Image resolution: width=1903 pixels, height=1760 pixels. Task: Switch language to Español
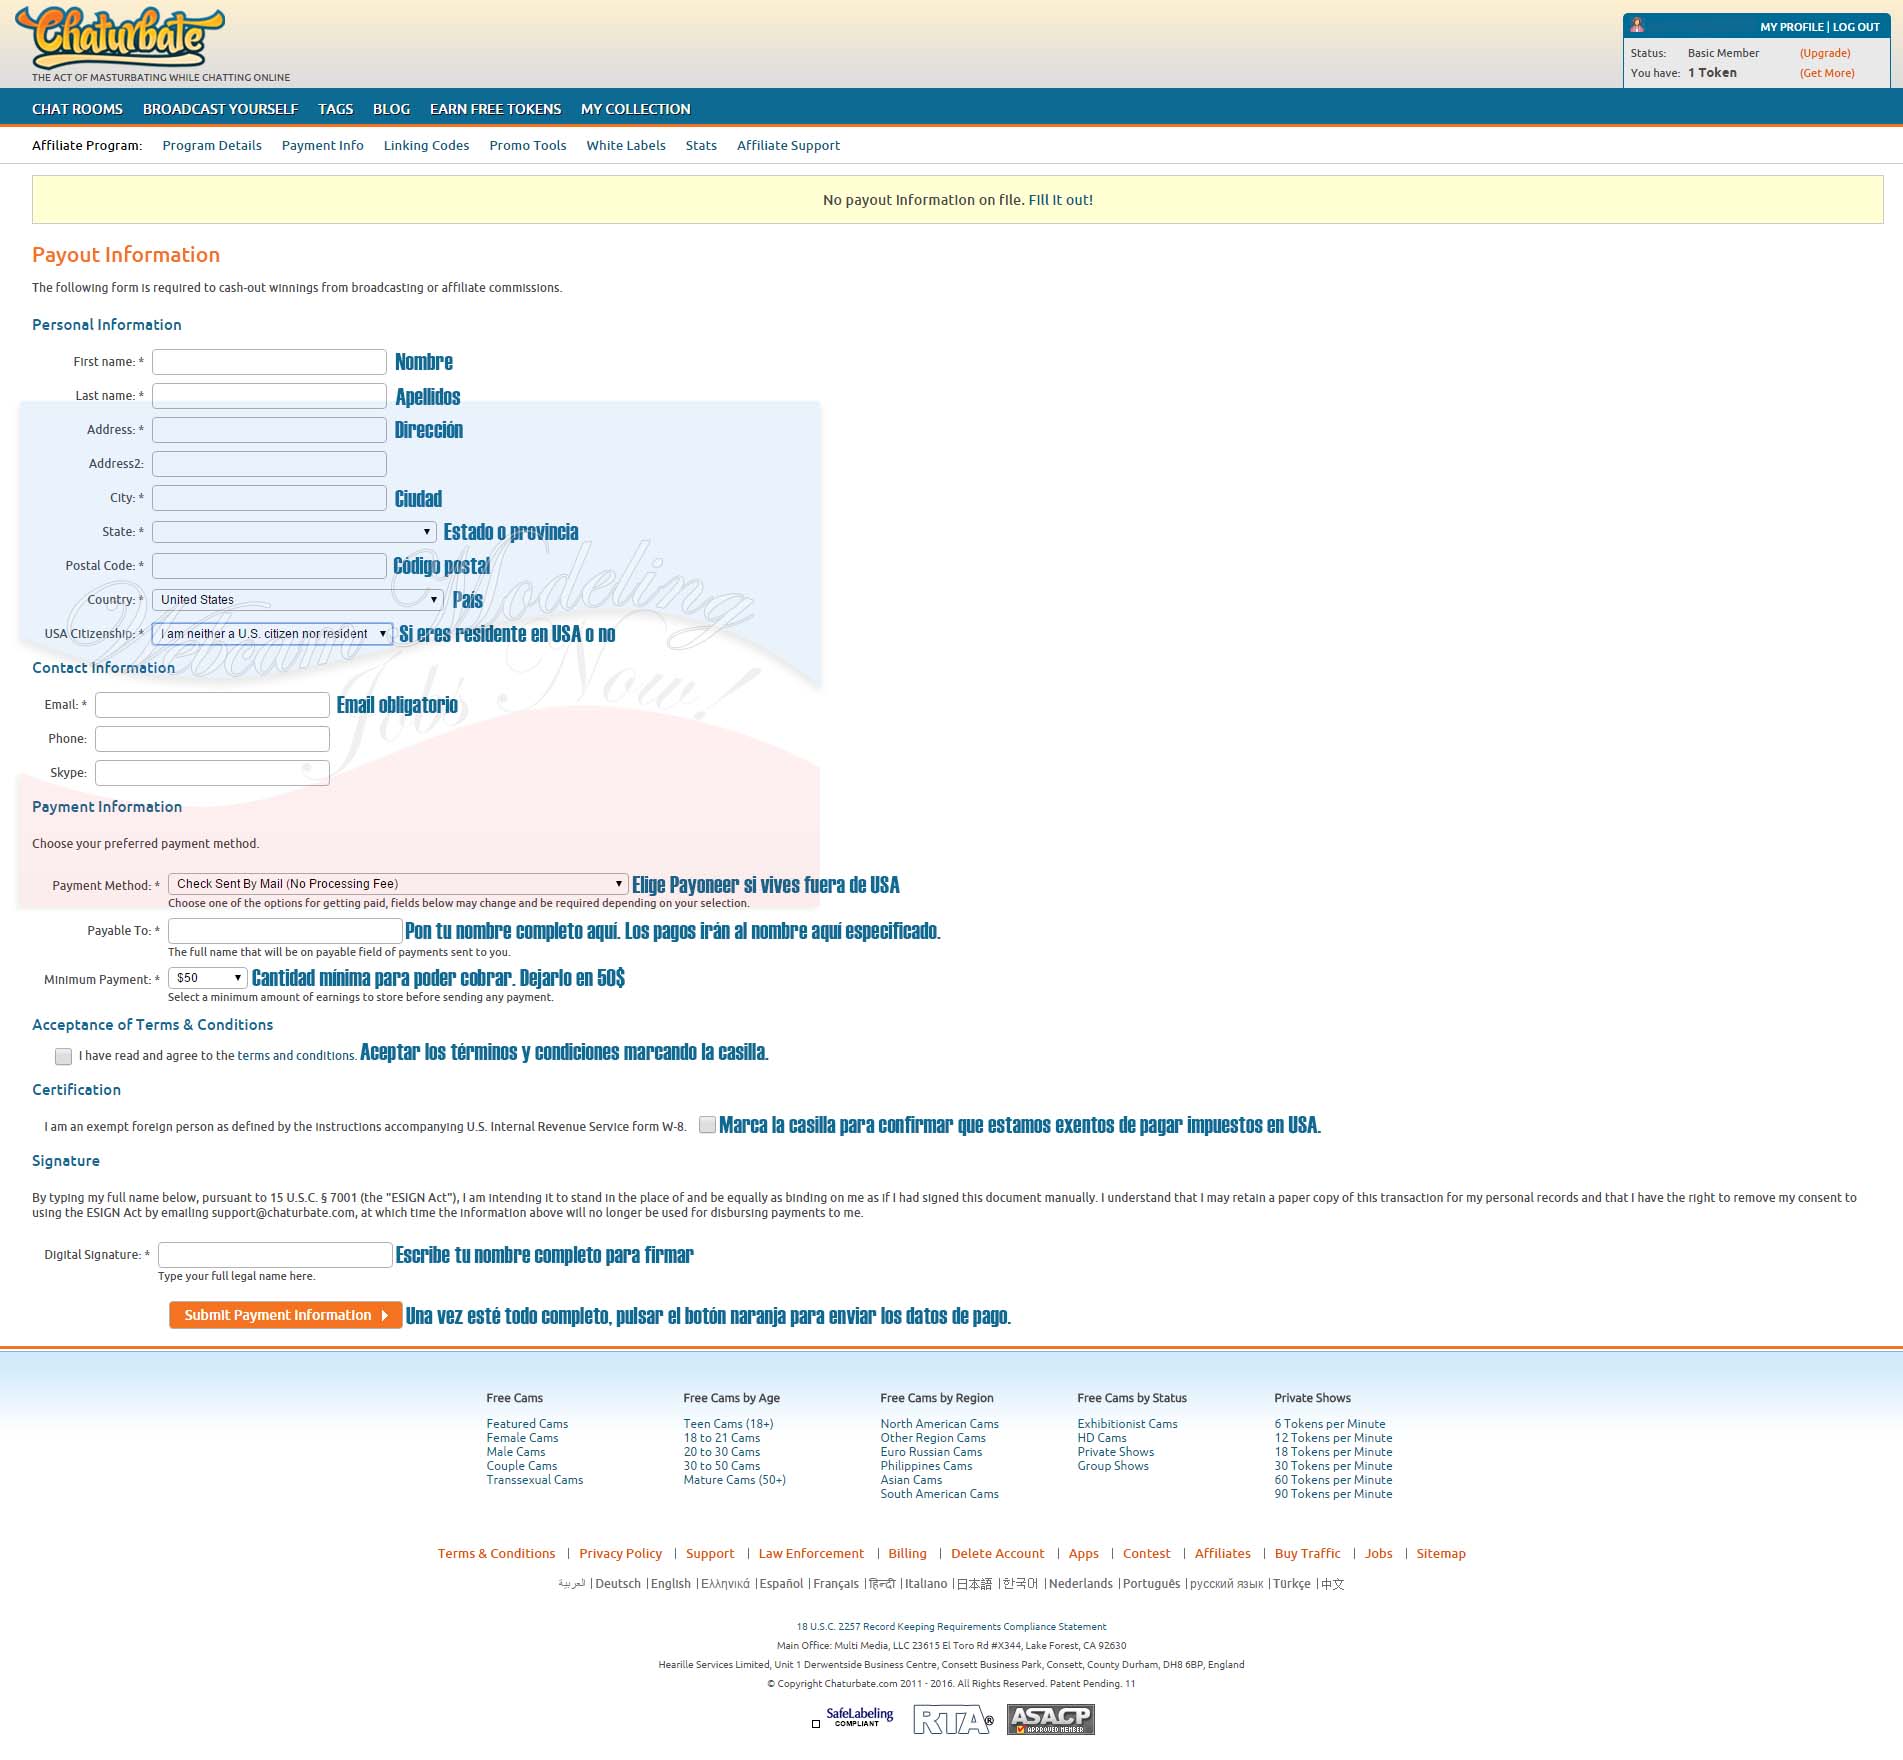tap(781, 1583)
